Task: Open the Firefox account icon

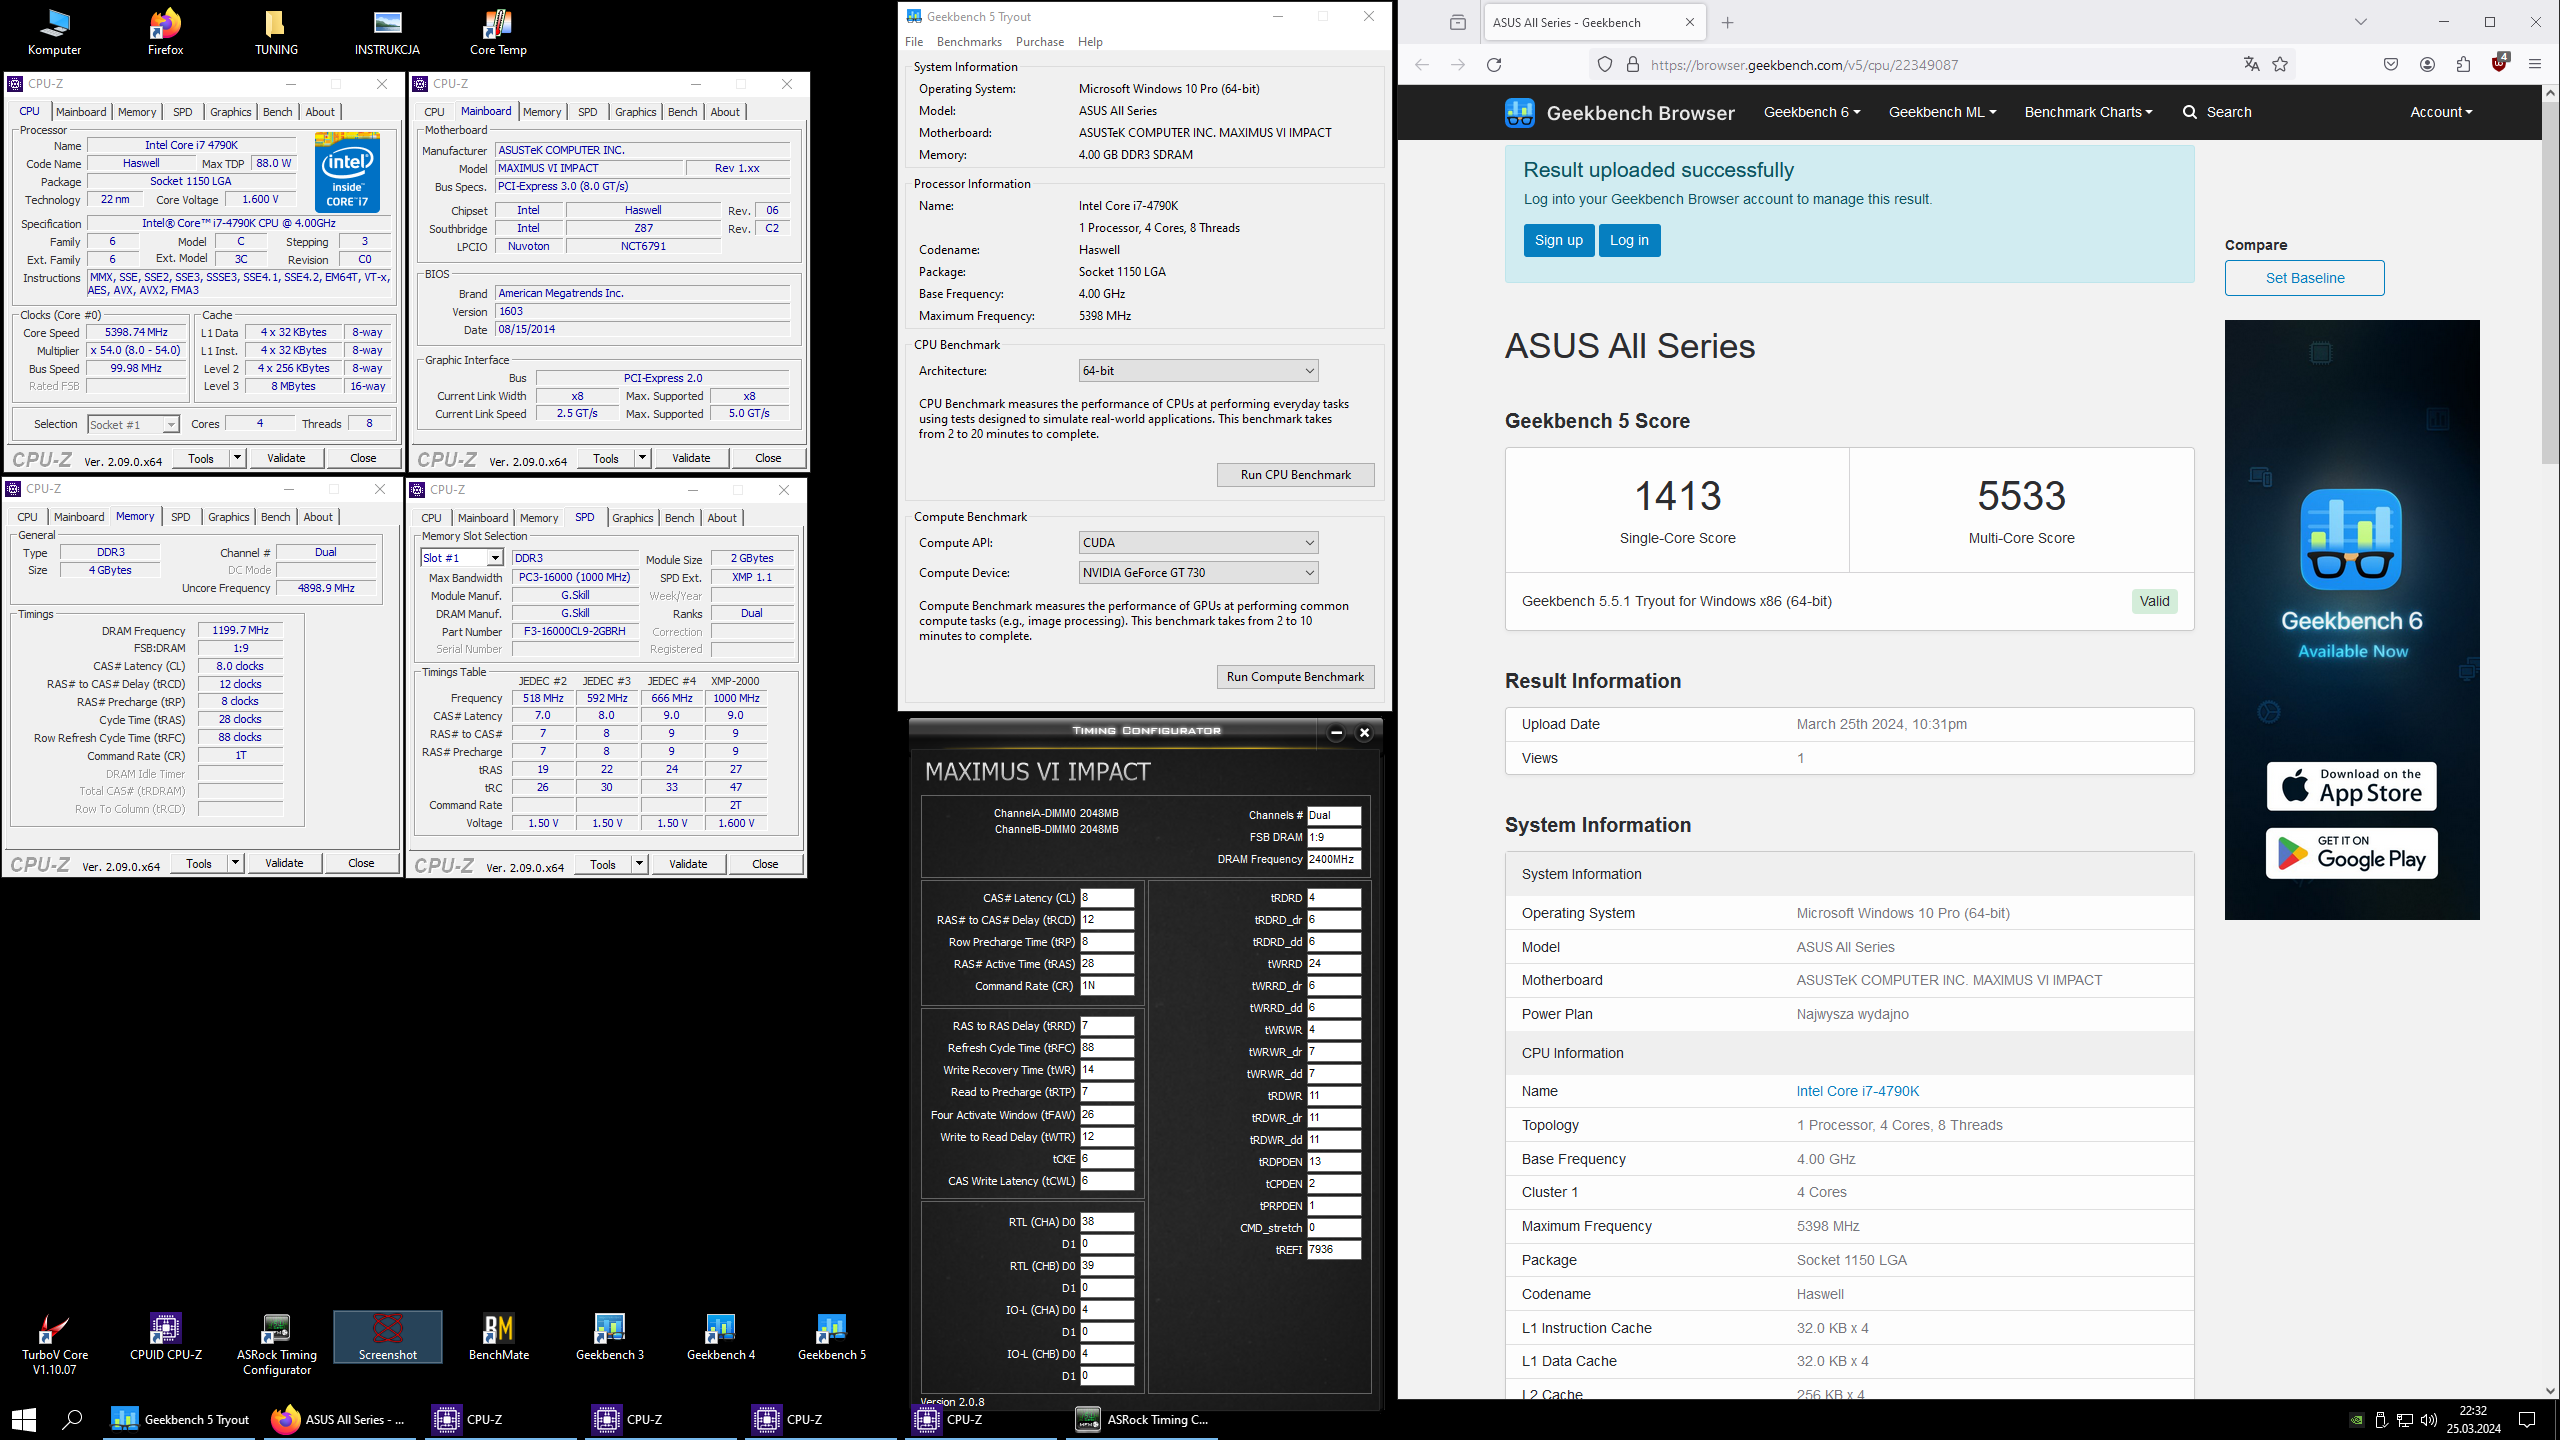Action: coord(2427,65)
